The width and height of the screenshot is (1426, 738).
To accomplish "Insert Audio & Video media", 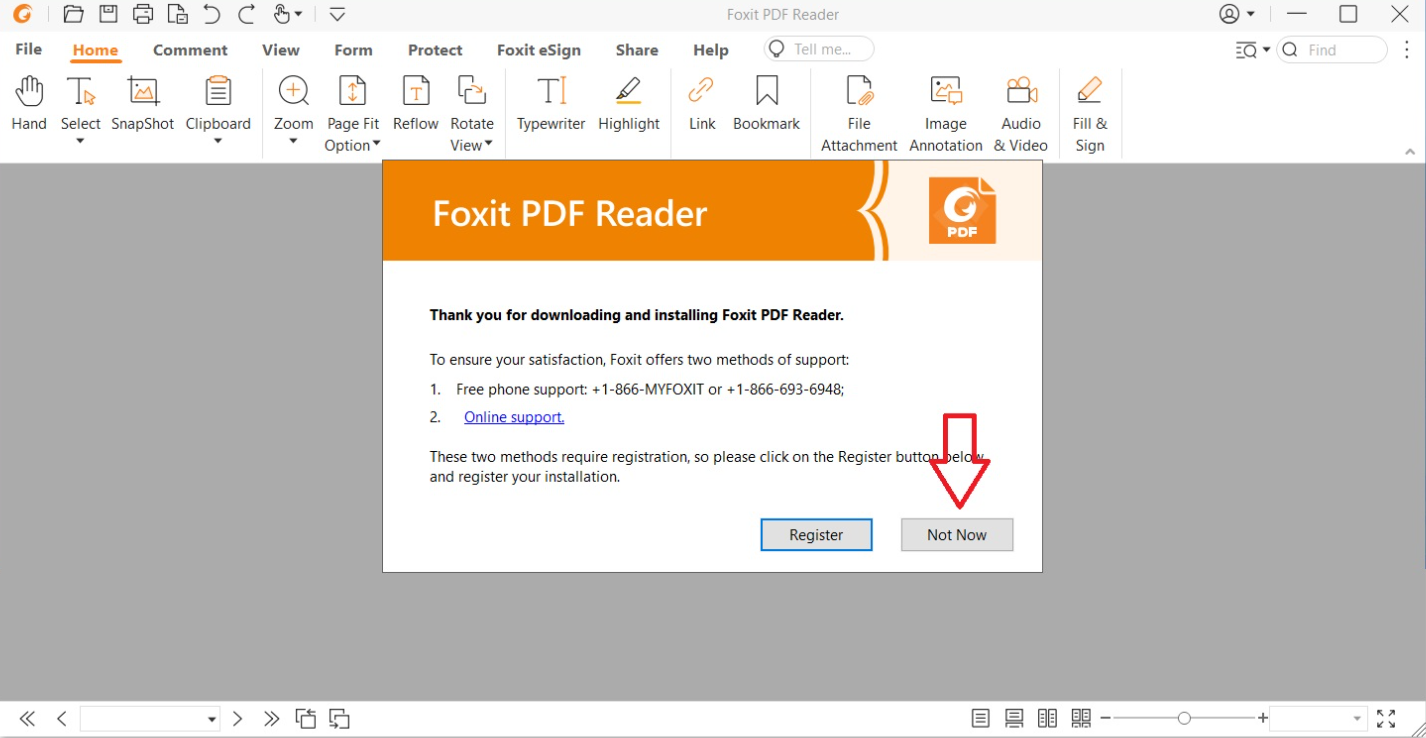I will tap(1021, 114).
